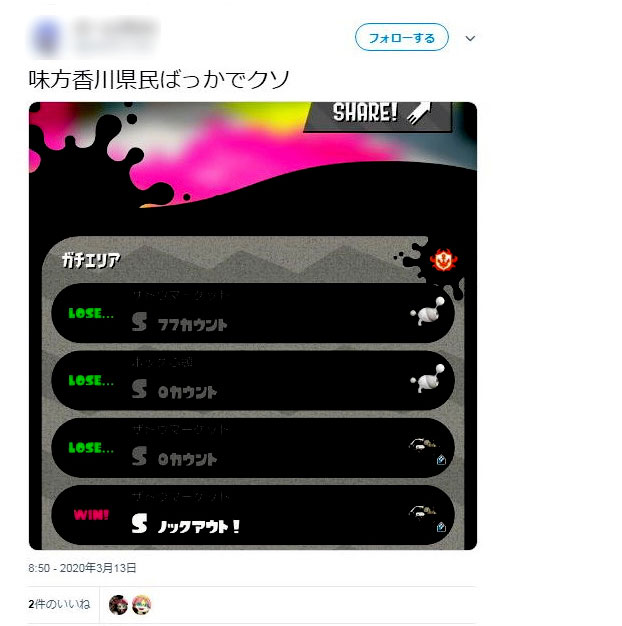Open the tweet options chevron menu
The width and height of the screenshot is (622, 626).
click(x=470, y=38)
